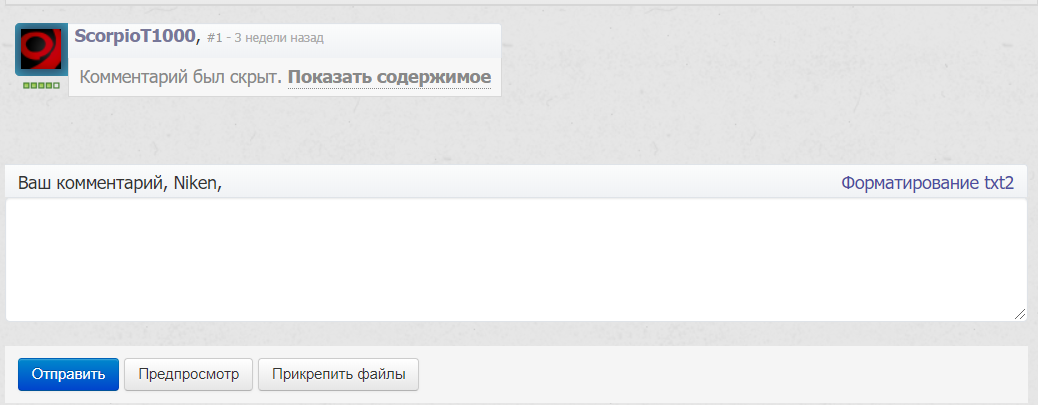Click the "Ваш комментарий, Niken," label

click(120, 183)
